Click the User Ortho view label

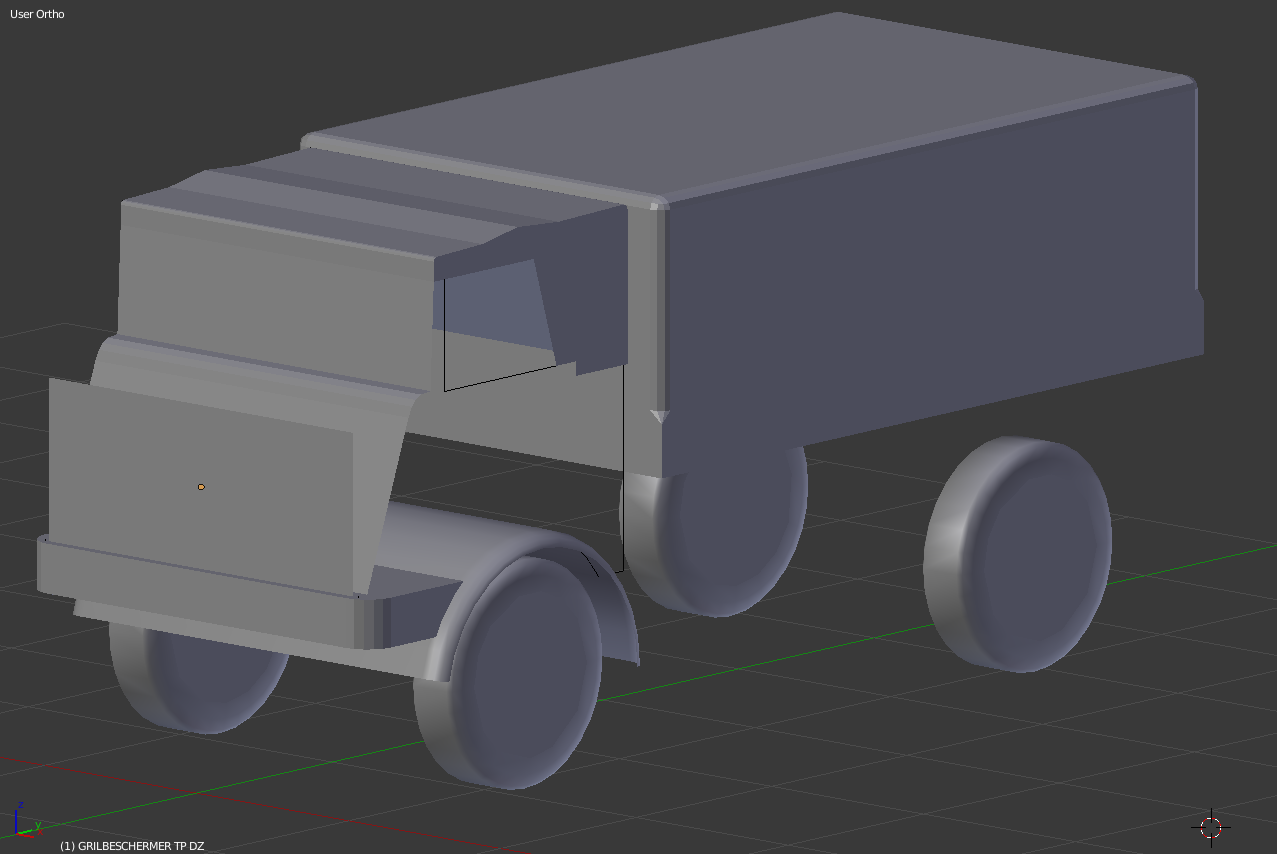click(x=37, y=14)
